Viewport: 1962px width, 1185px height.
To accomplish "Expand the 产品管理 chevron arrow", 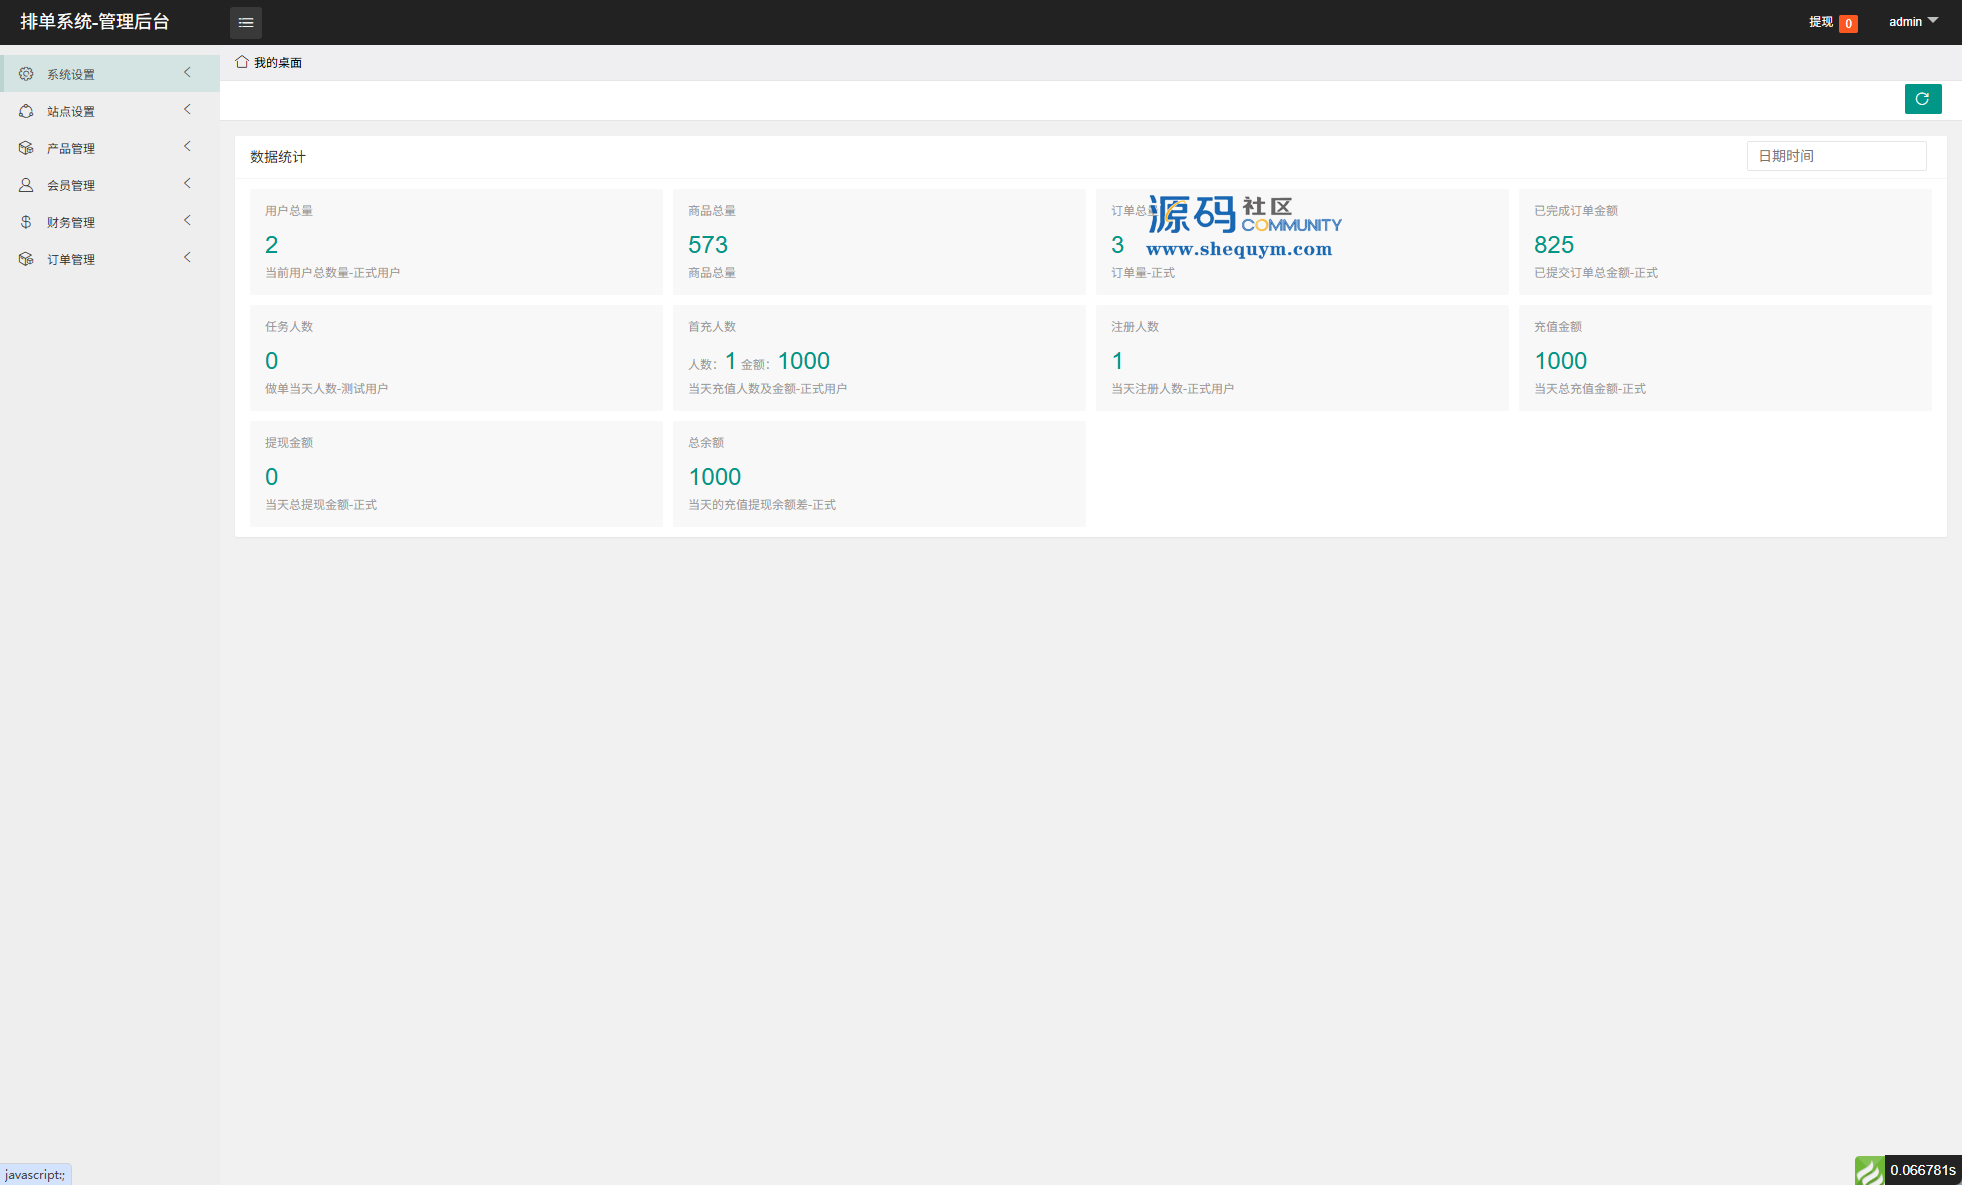I will pyautogui.click(x=187, y=147).
